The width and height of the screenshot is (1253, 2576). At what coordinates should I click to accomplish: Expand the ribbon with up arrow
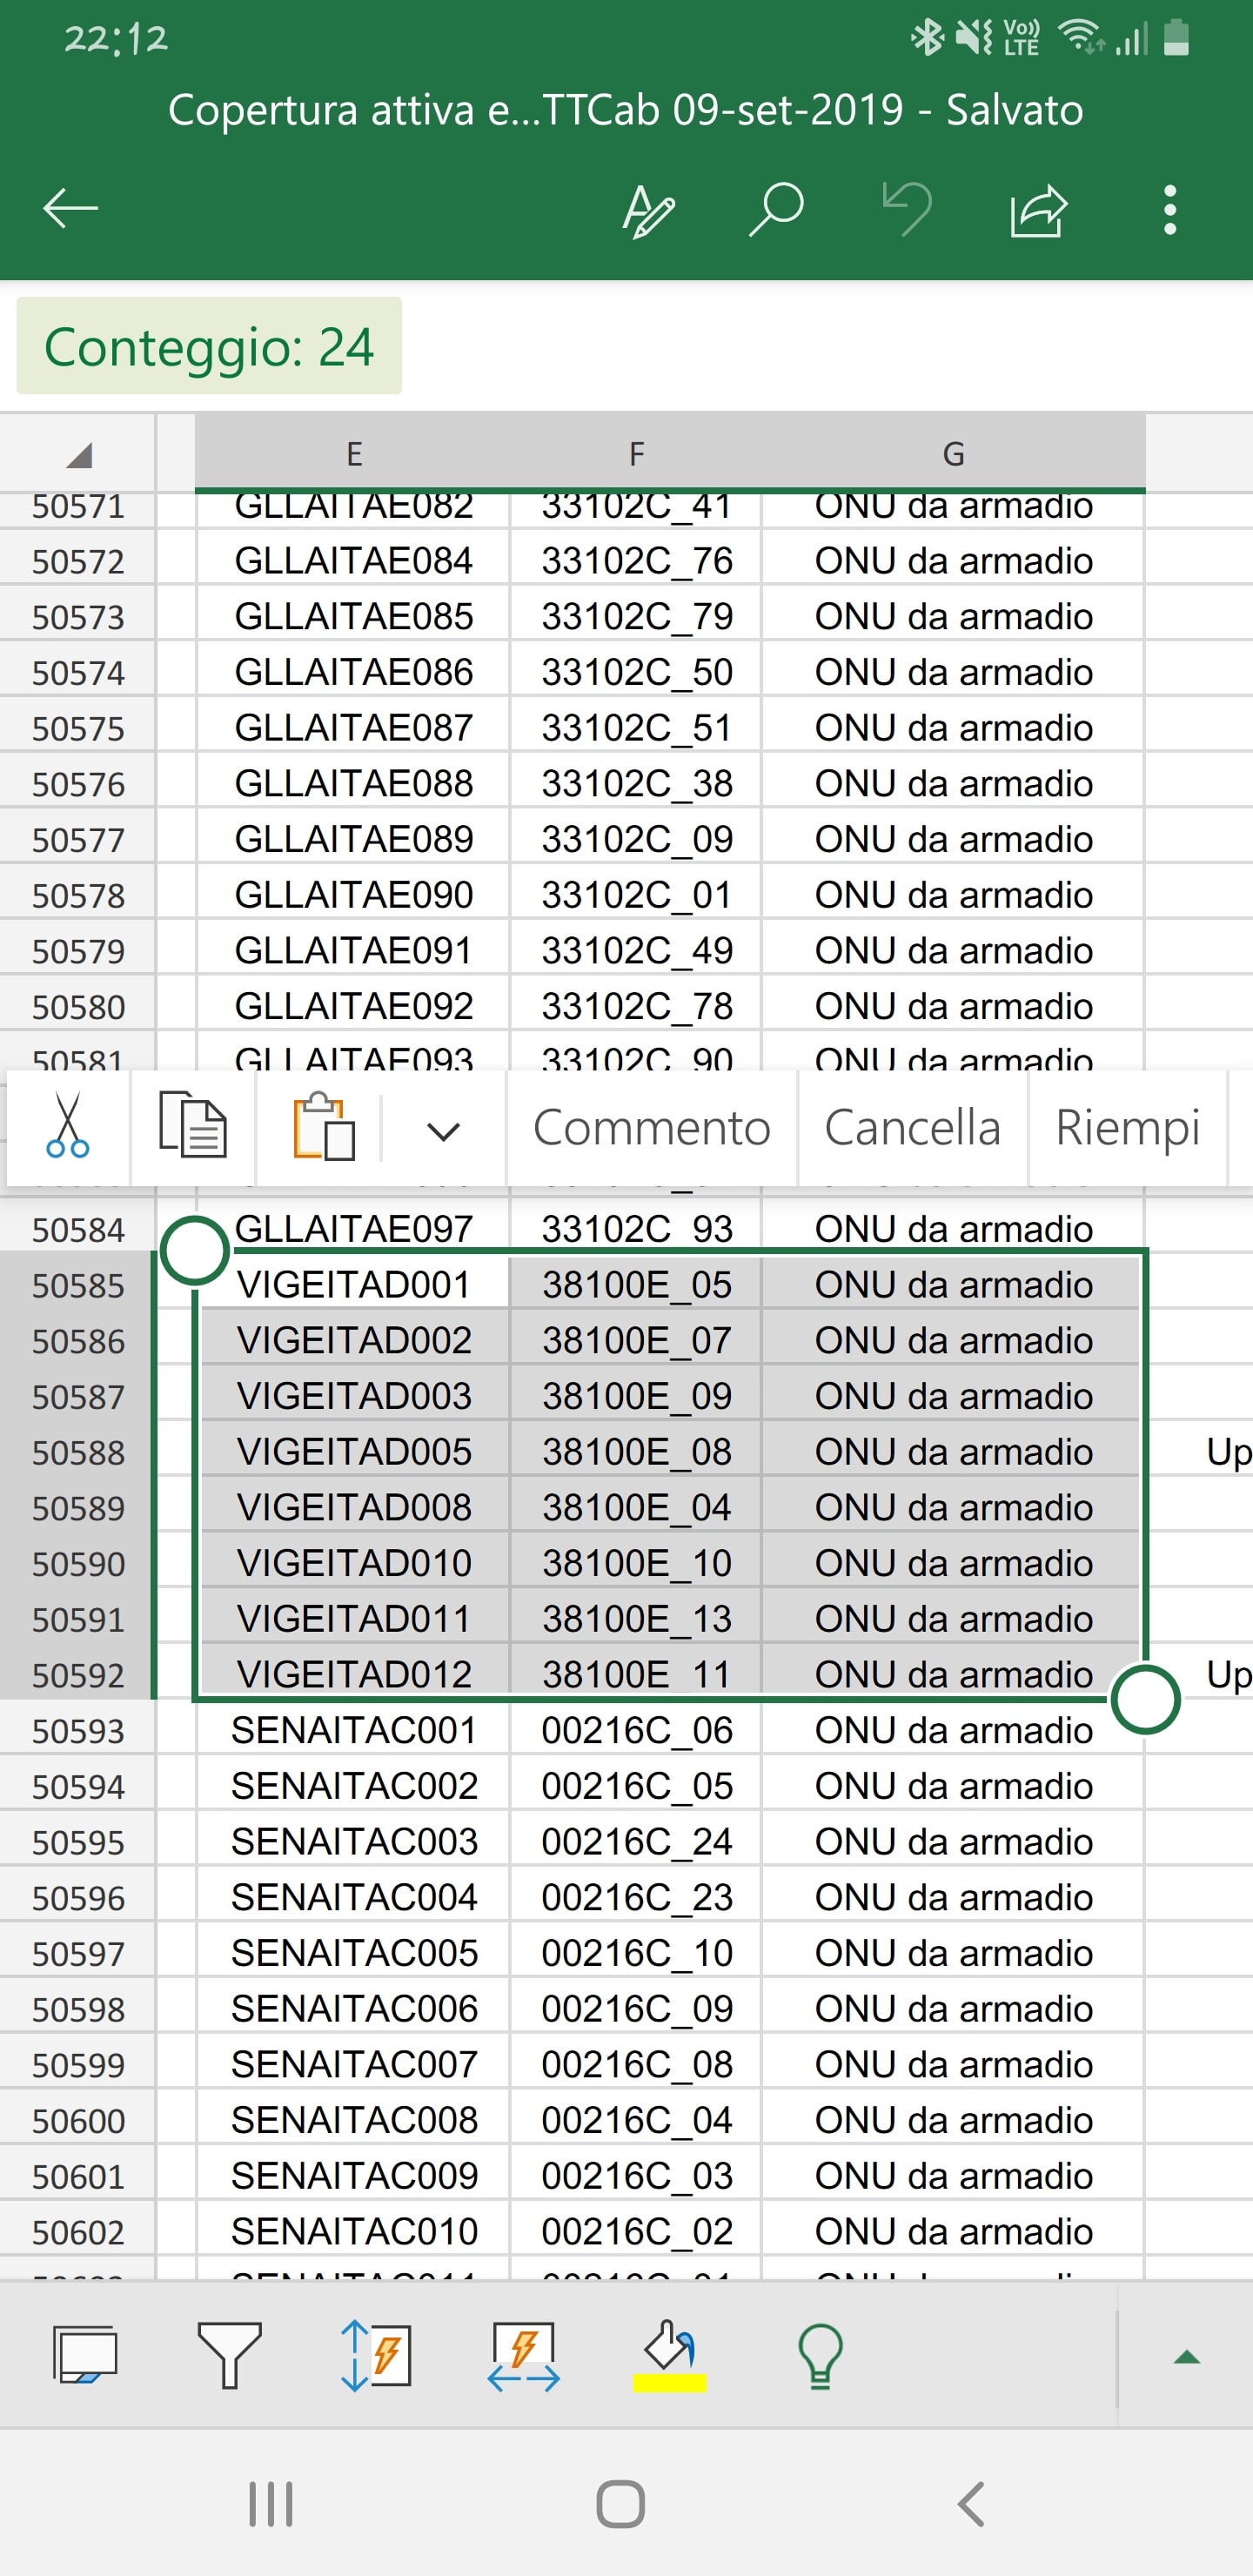(x=1186, y=2357)
